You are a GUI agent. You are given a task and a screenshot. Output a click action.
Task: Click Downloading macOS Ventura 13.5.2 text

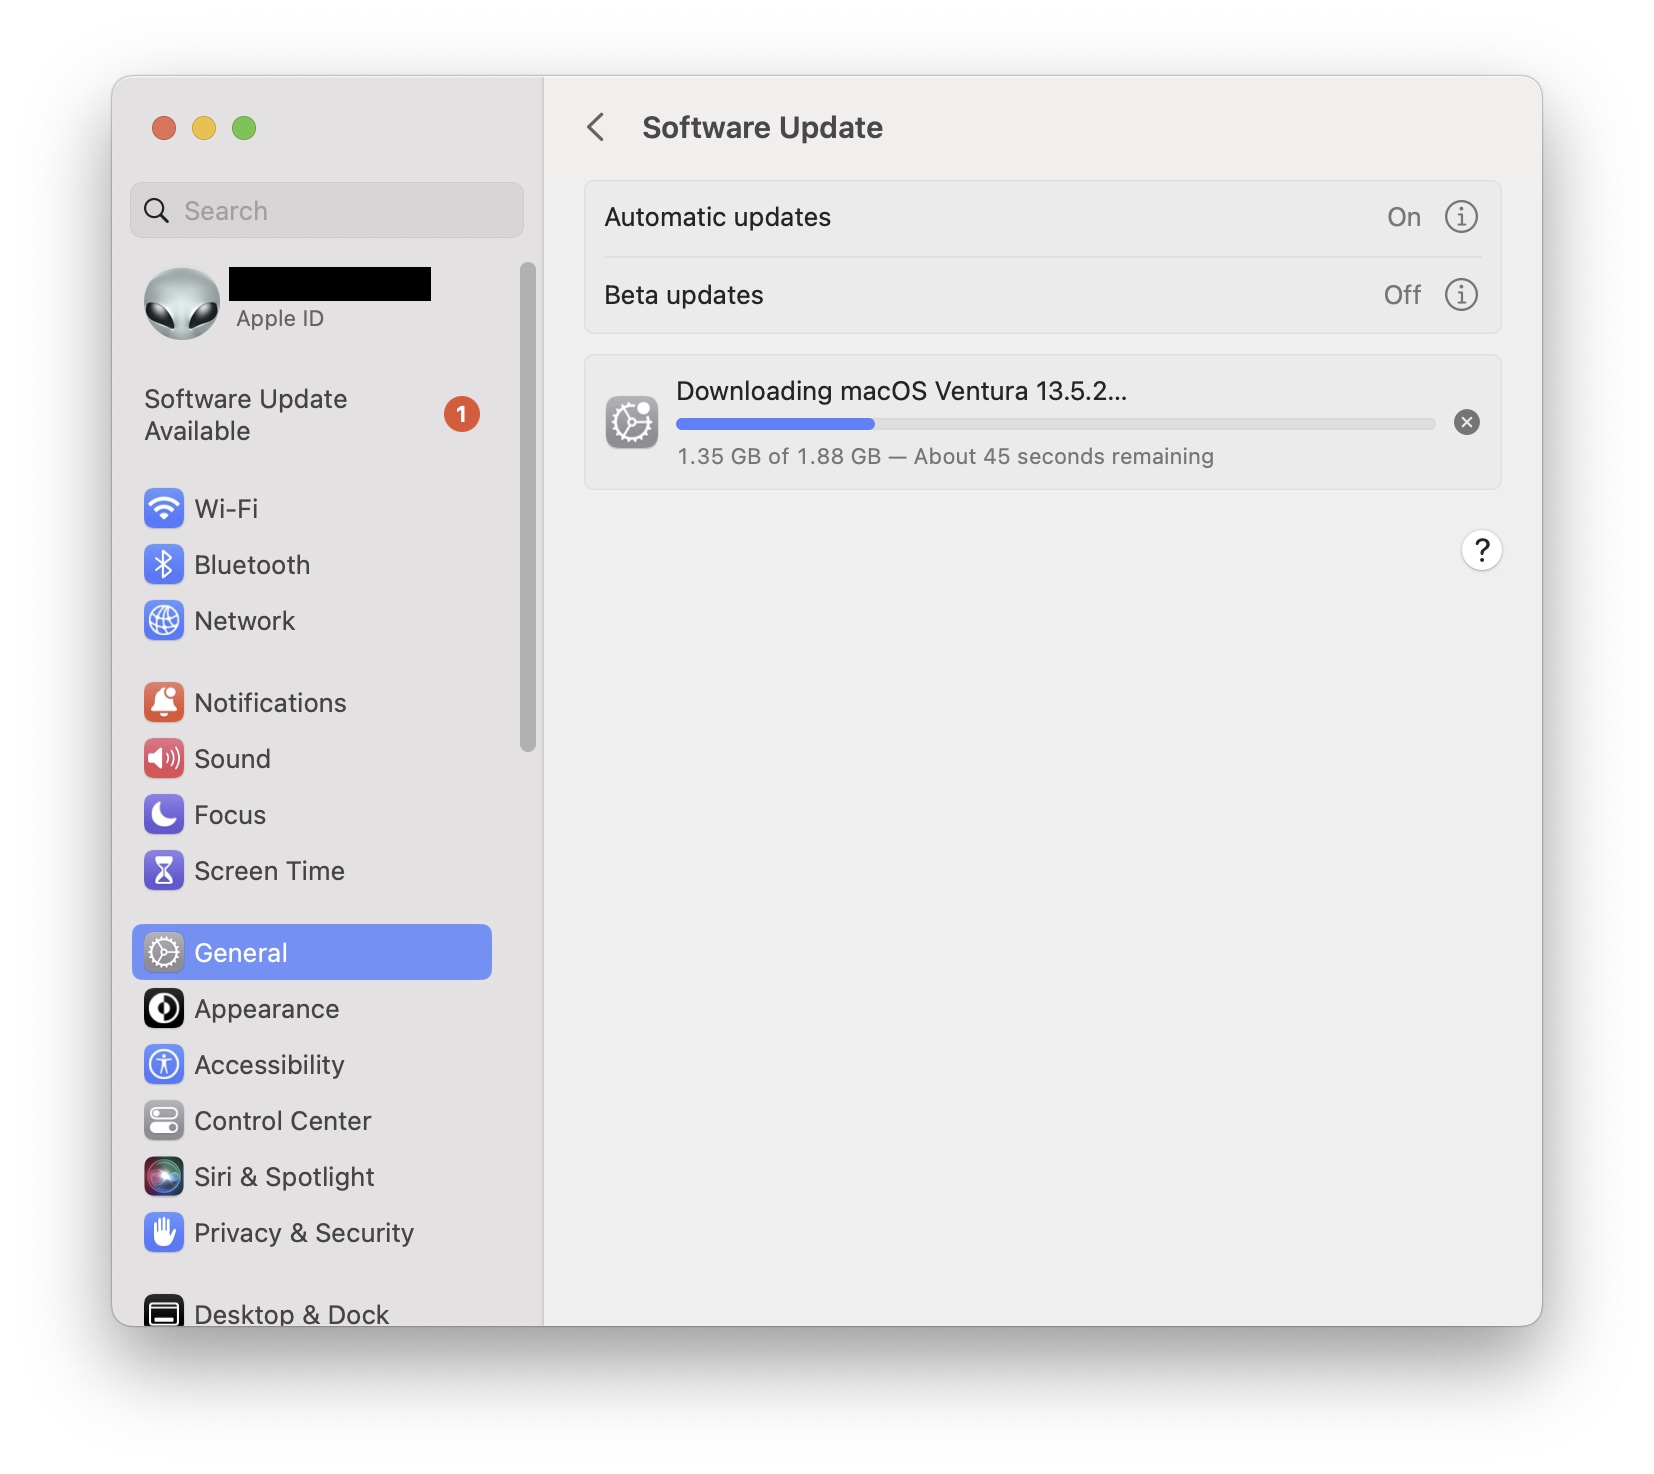pyautogui.click(x=902, y=391)
